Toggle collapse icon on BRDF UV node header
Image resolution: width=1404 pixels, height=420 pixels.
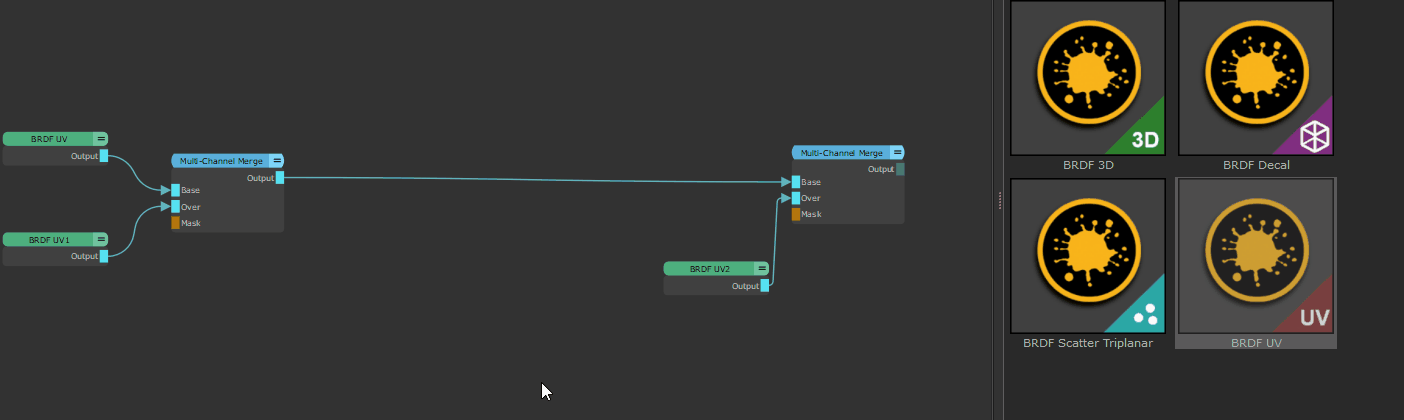101,139
